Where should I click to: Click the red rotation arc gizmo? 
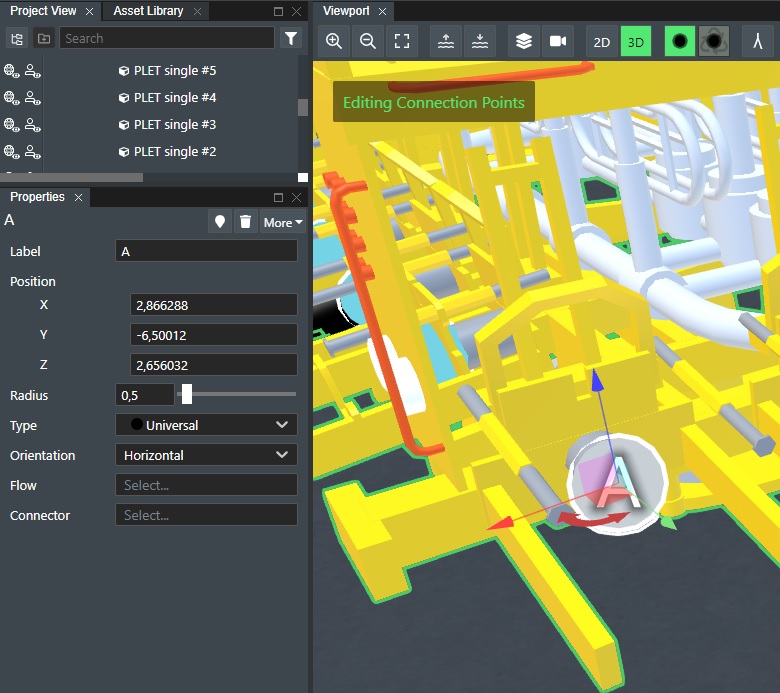(593, 519)
